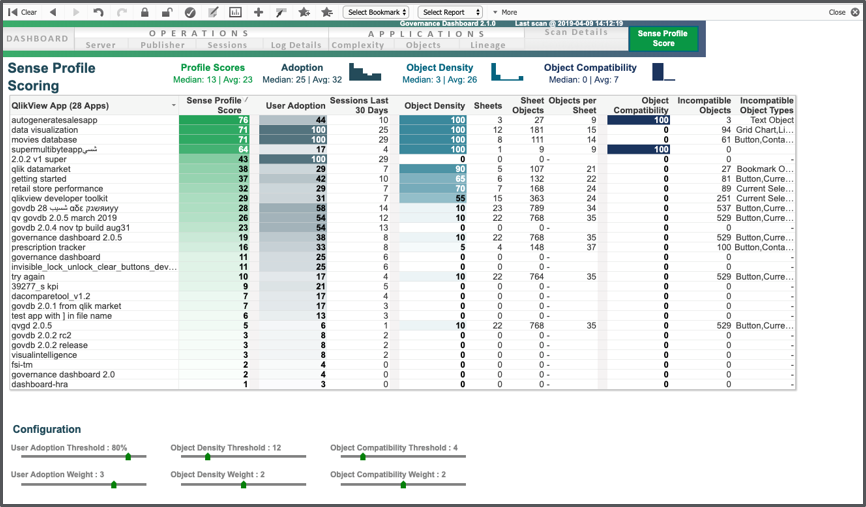Open the Publisher tab

click(x=162, y=45)
